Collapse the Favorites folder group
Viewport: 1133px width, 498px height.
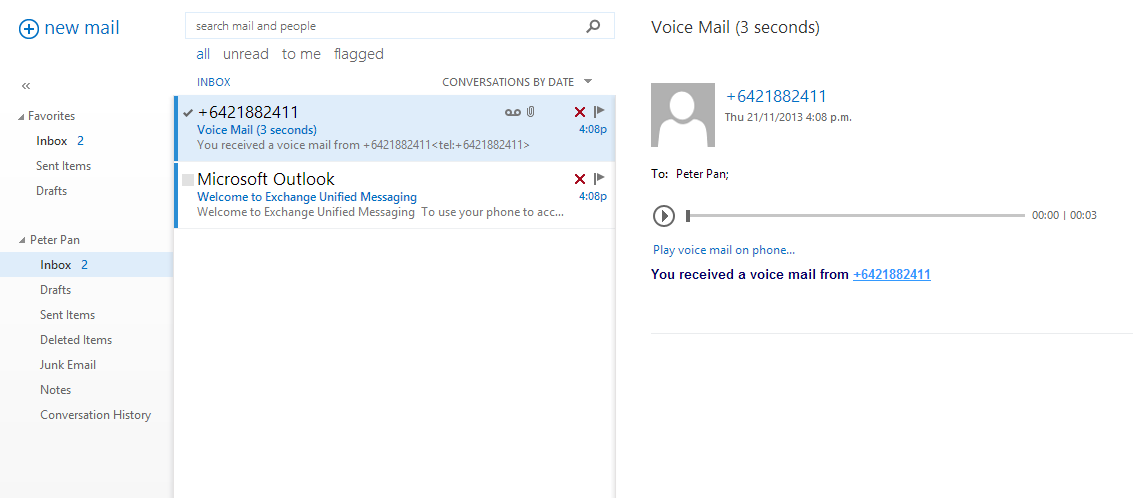(x=22, y=117)
